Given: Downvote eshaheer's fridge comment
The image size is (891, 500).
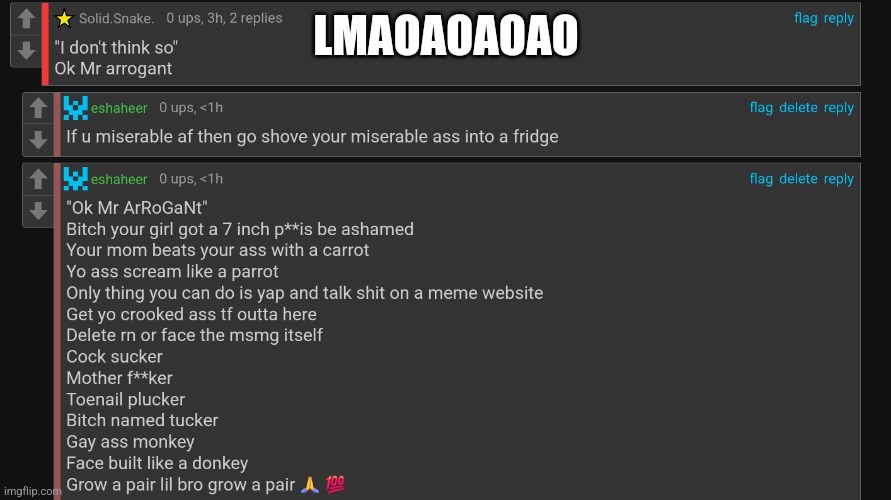Looking at the screenshot, I should 38,139.
